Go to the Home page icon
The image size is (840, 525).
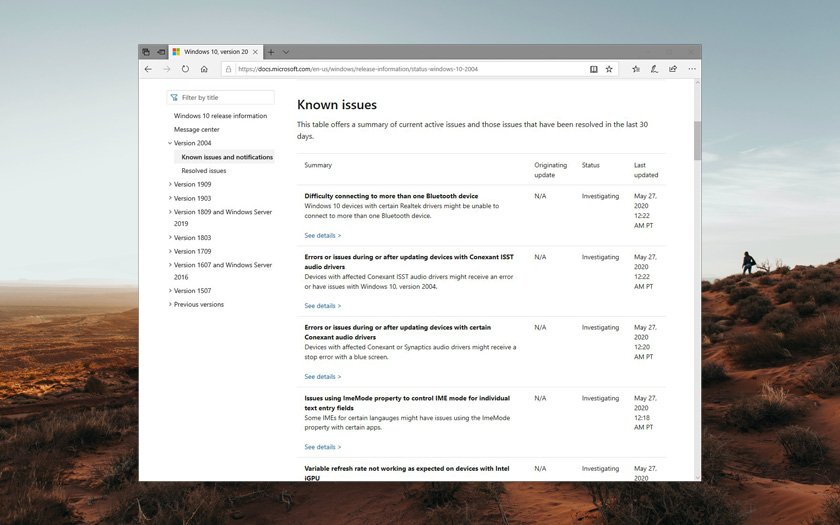pyautogui.click(x=204, y=69)
